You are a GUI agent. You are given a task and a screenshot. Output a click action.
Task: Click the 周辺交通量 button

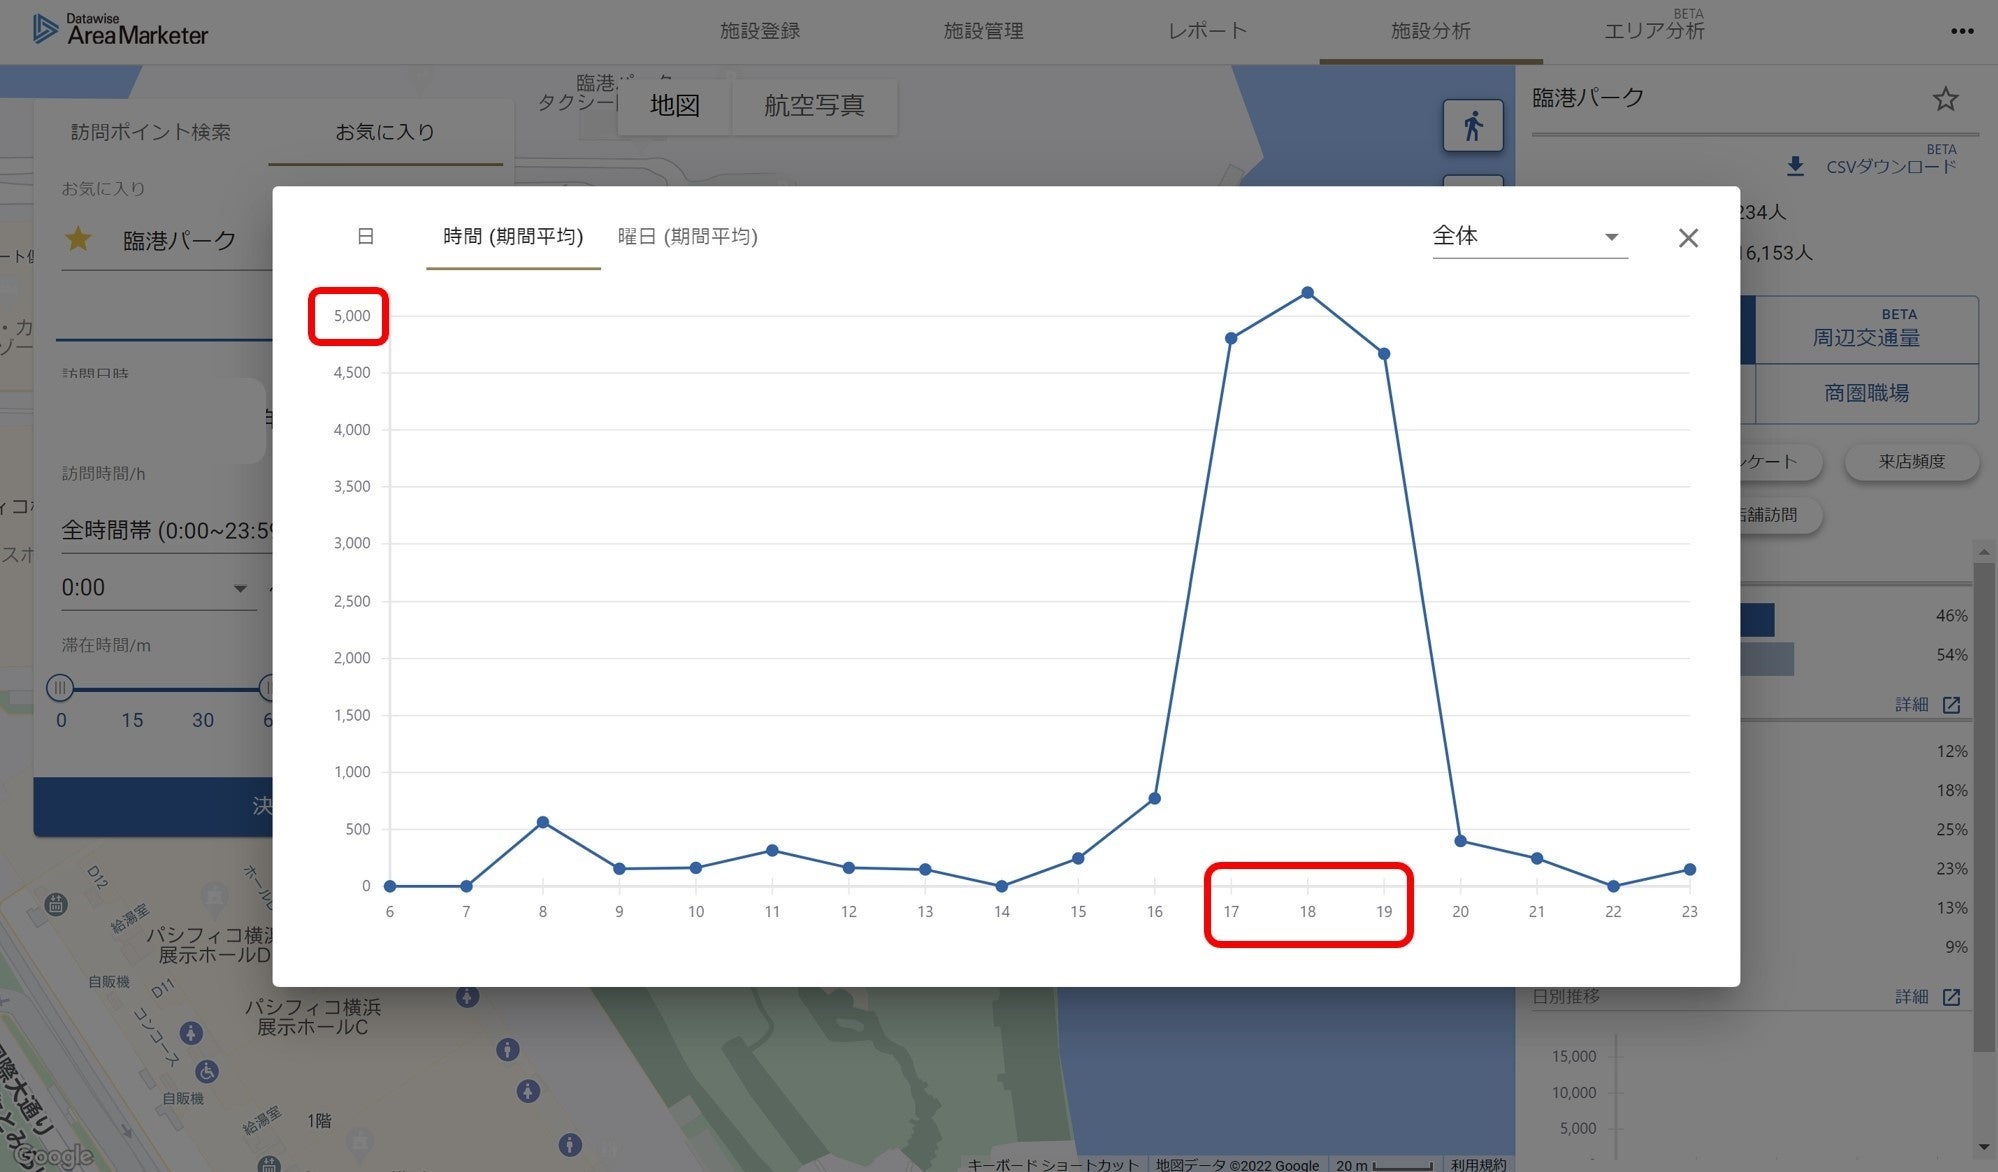pyautogui.click(x=1865, y=330)
